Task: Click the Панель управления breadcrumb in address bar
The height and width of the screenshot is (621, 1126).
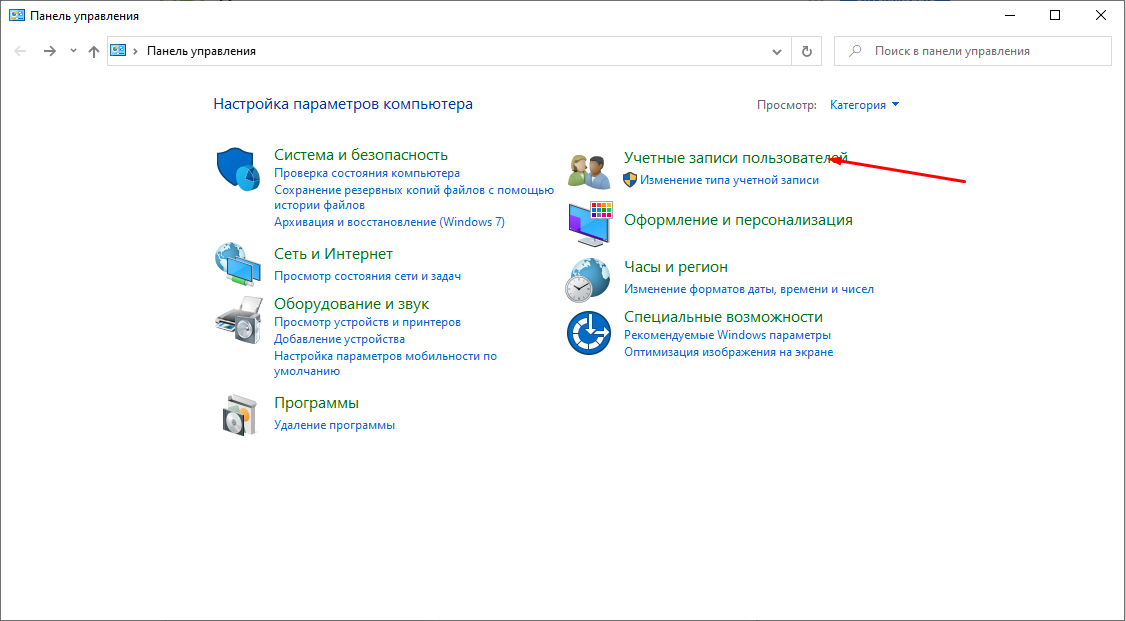Action: pos(201,51)
